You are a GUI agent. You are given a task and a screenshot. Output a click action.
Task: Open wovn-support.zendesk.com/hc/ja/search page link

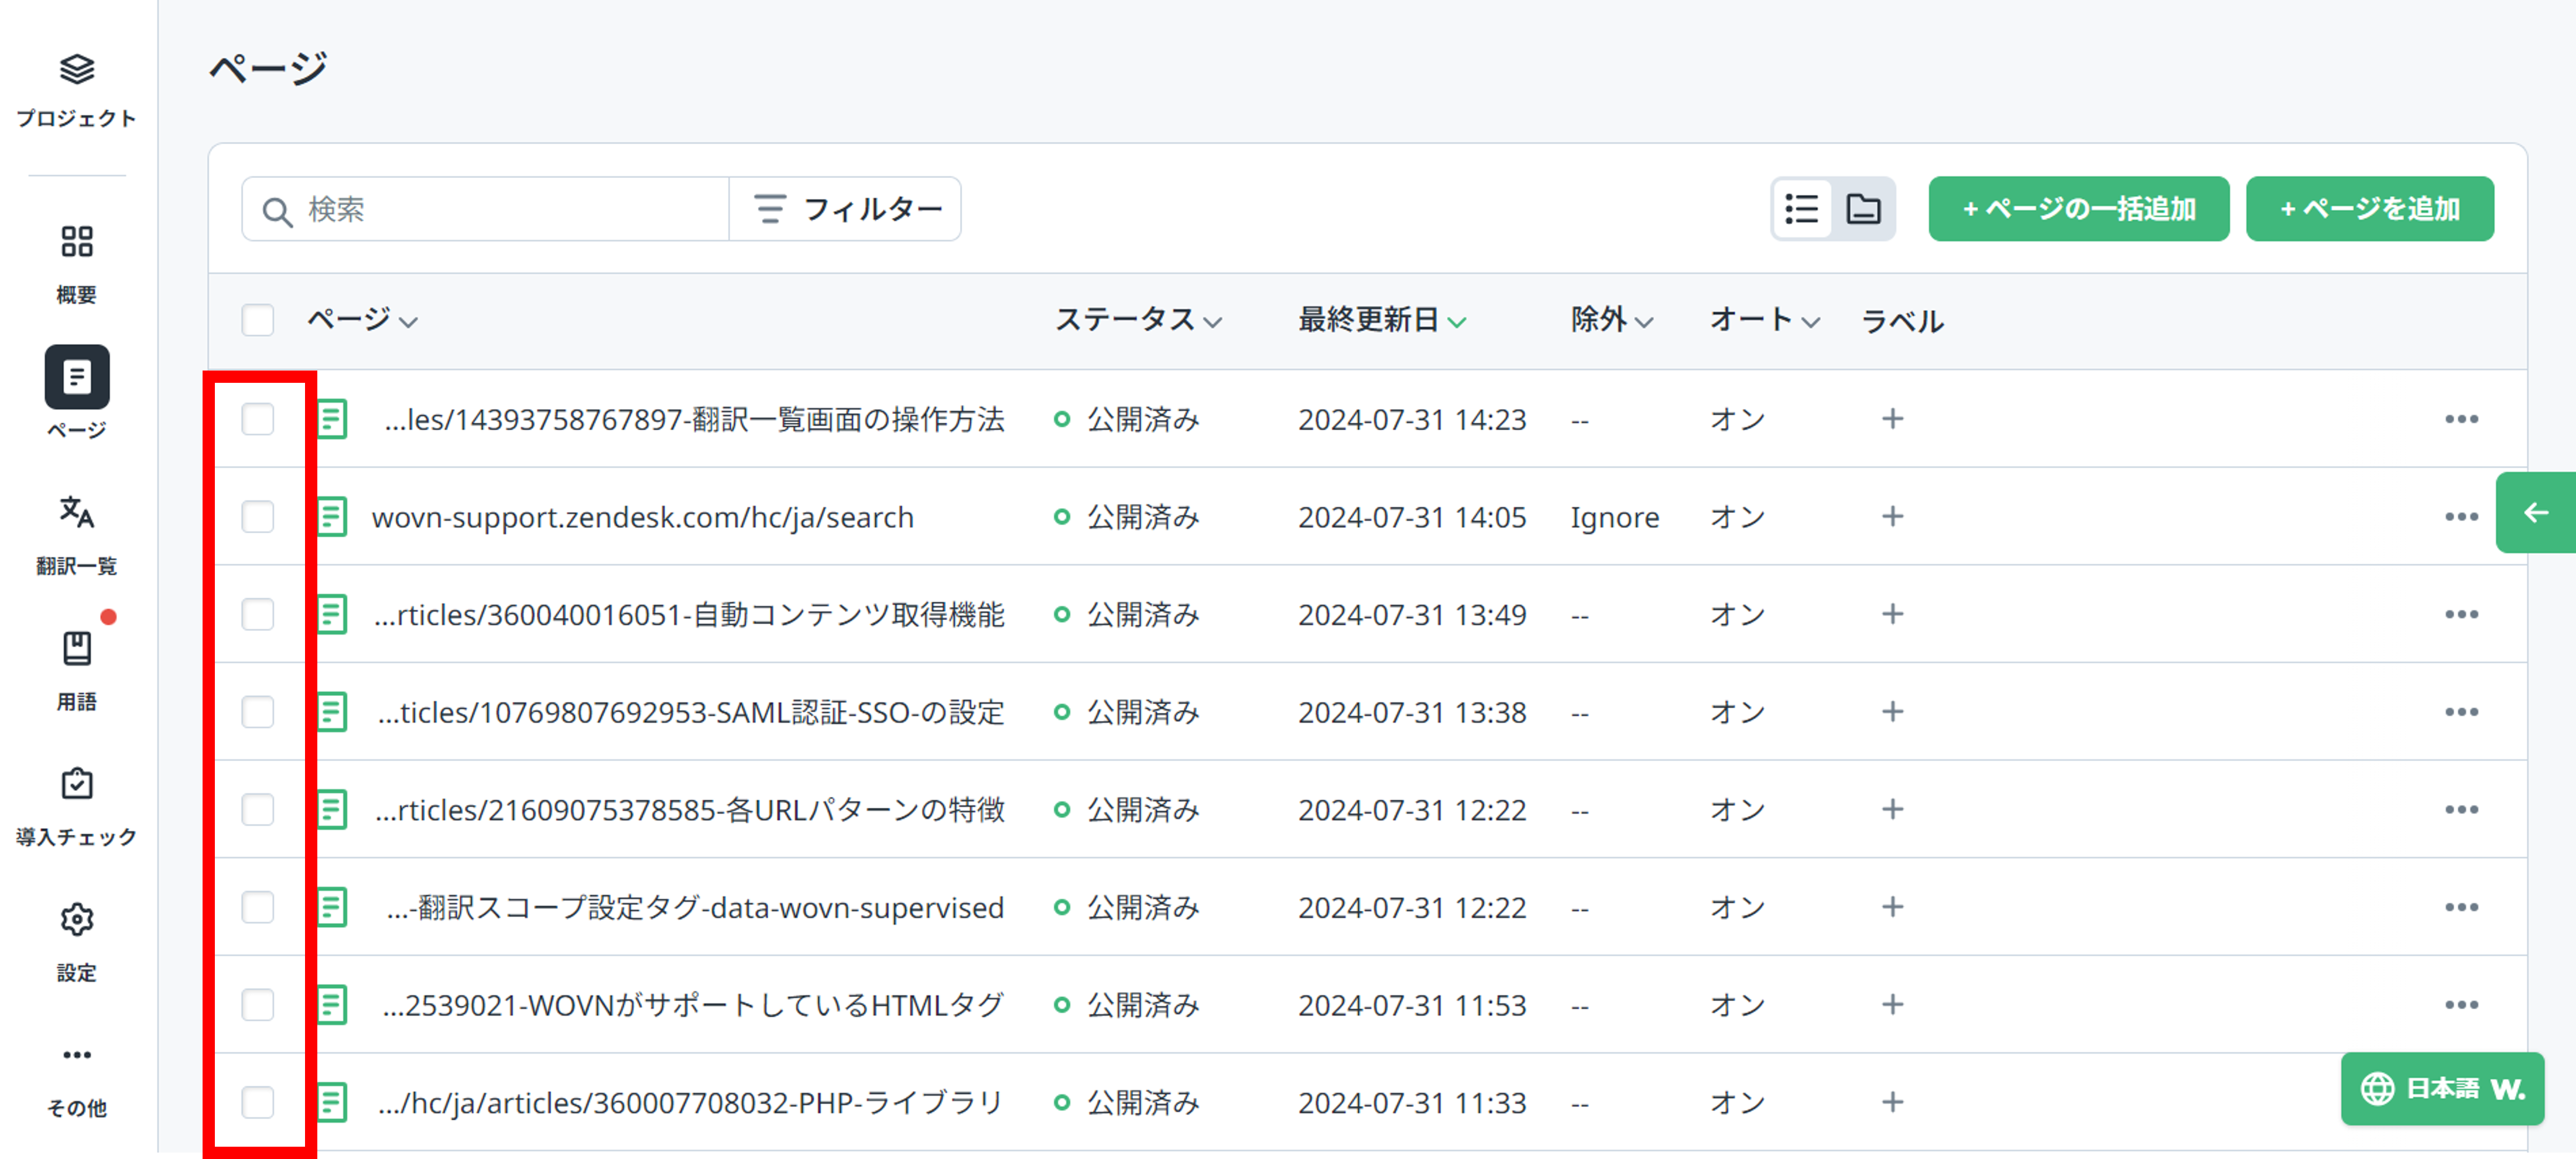[642, 517]
